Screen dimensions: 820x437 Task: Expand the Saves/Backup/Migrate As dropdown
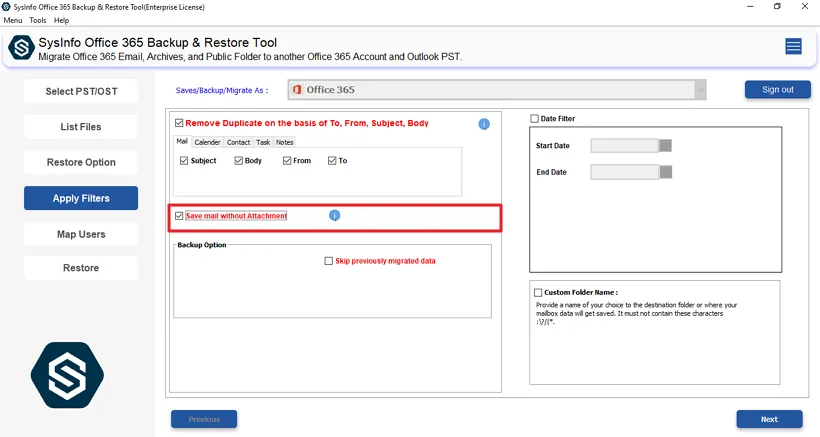tap(700, 90)
